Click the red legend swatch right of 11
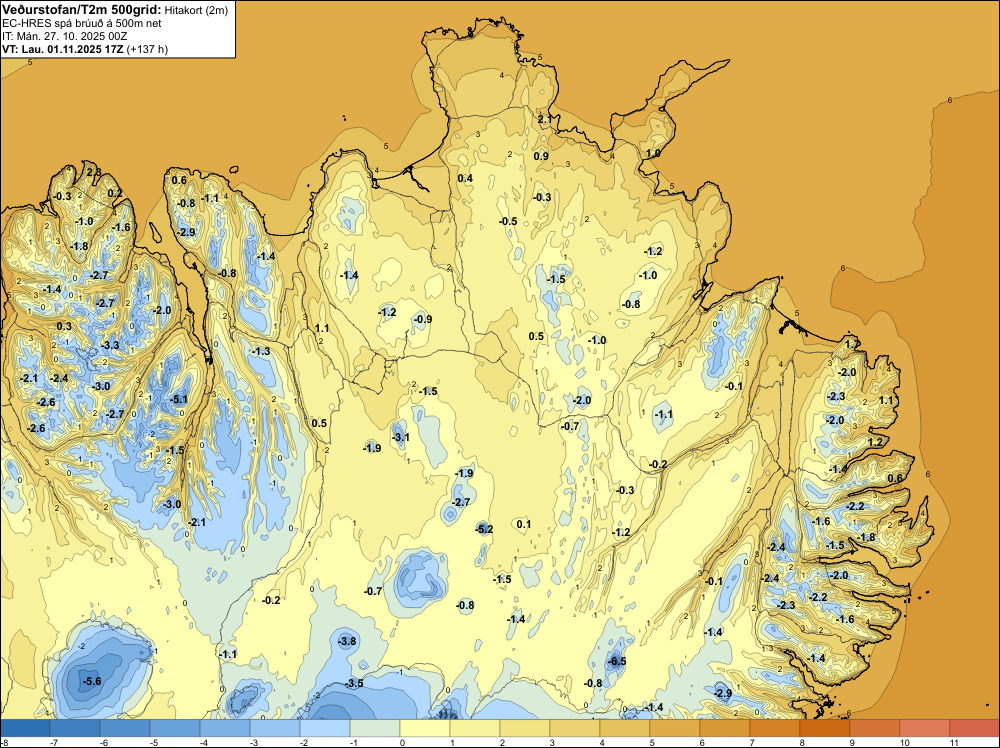Viewport: 1000px width, 748px height. click(974, 728)
